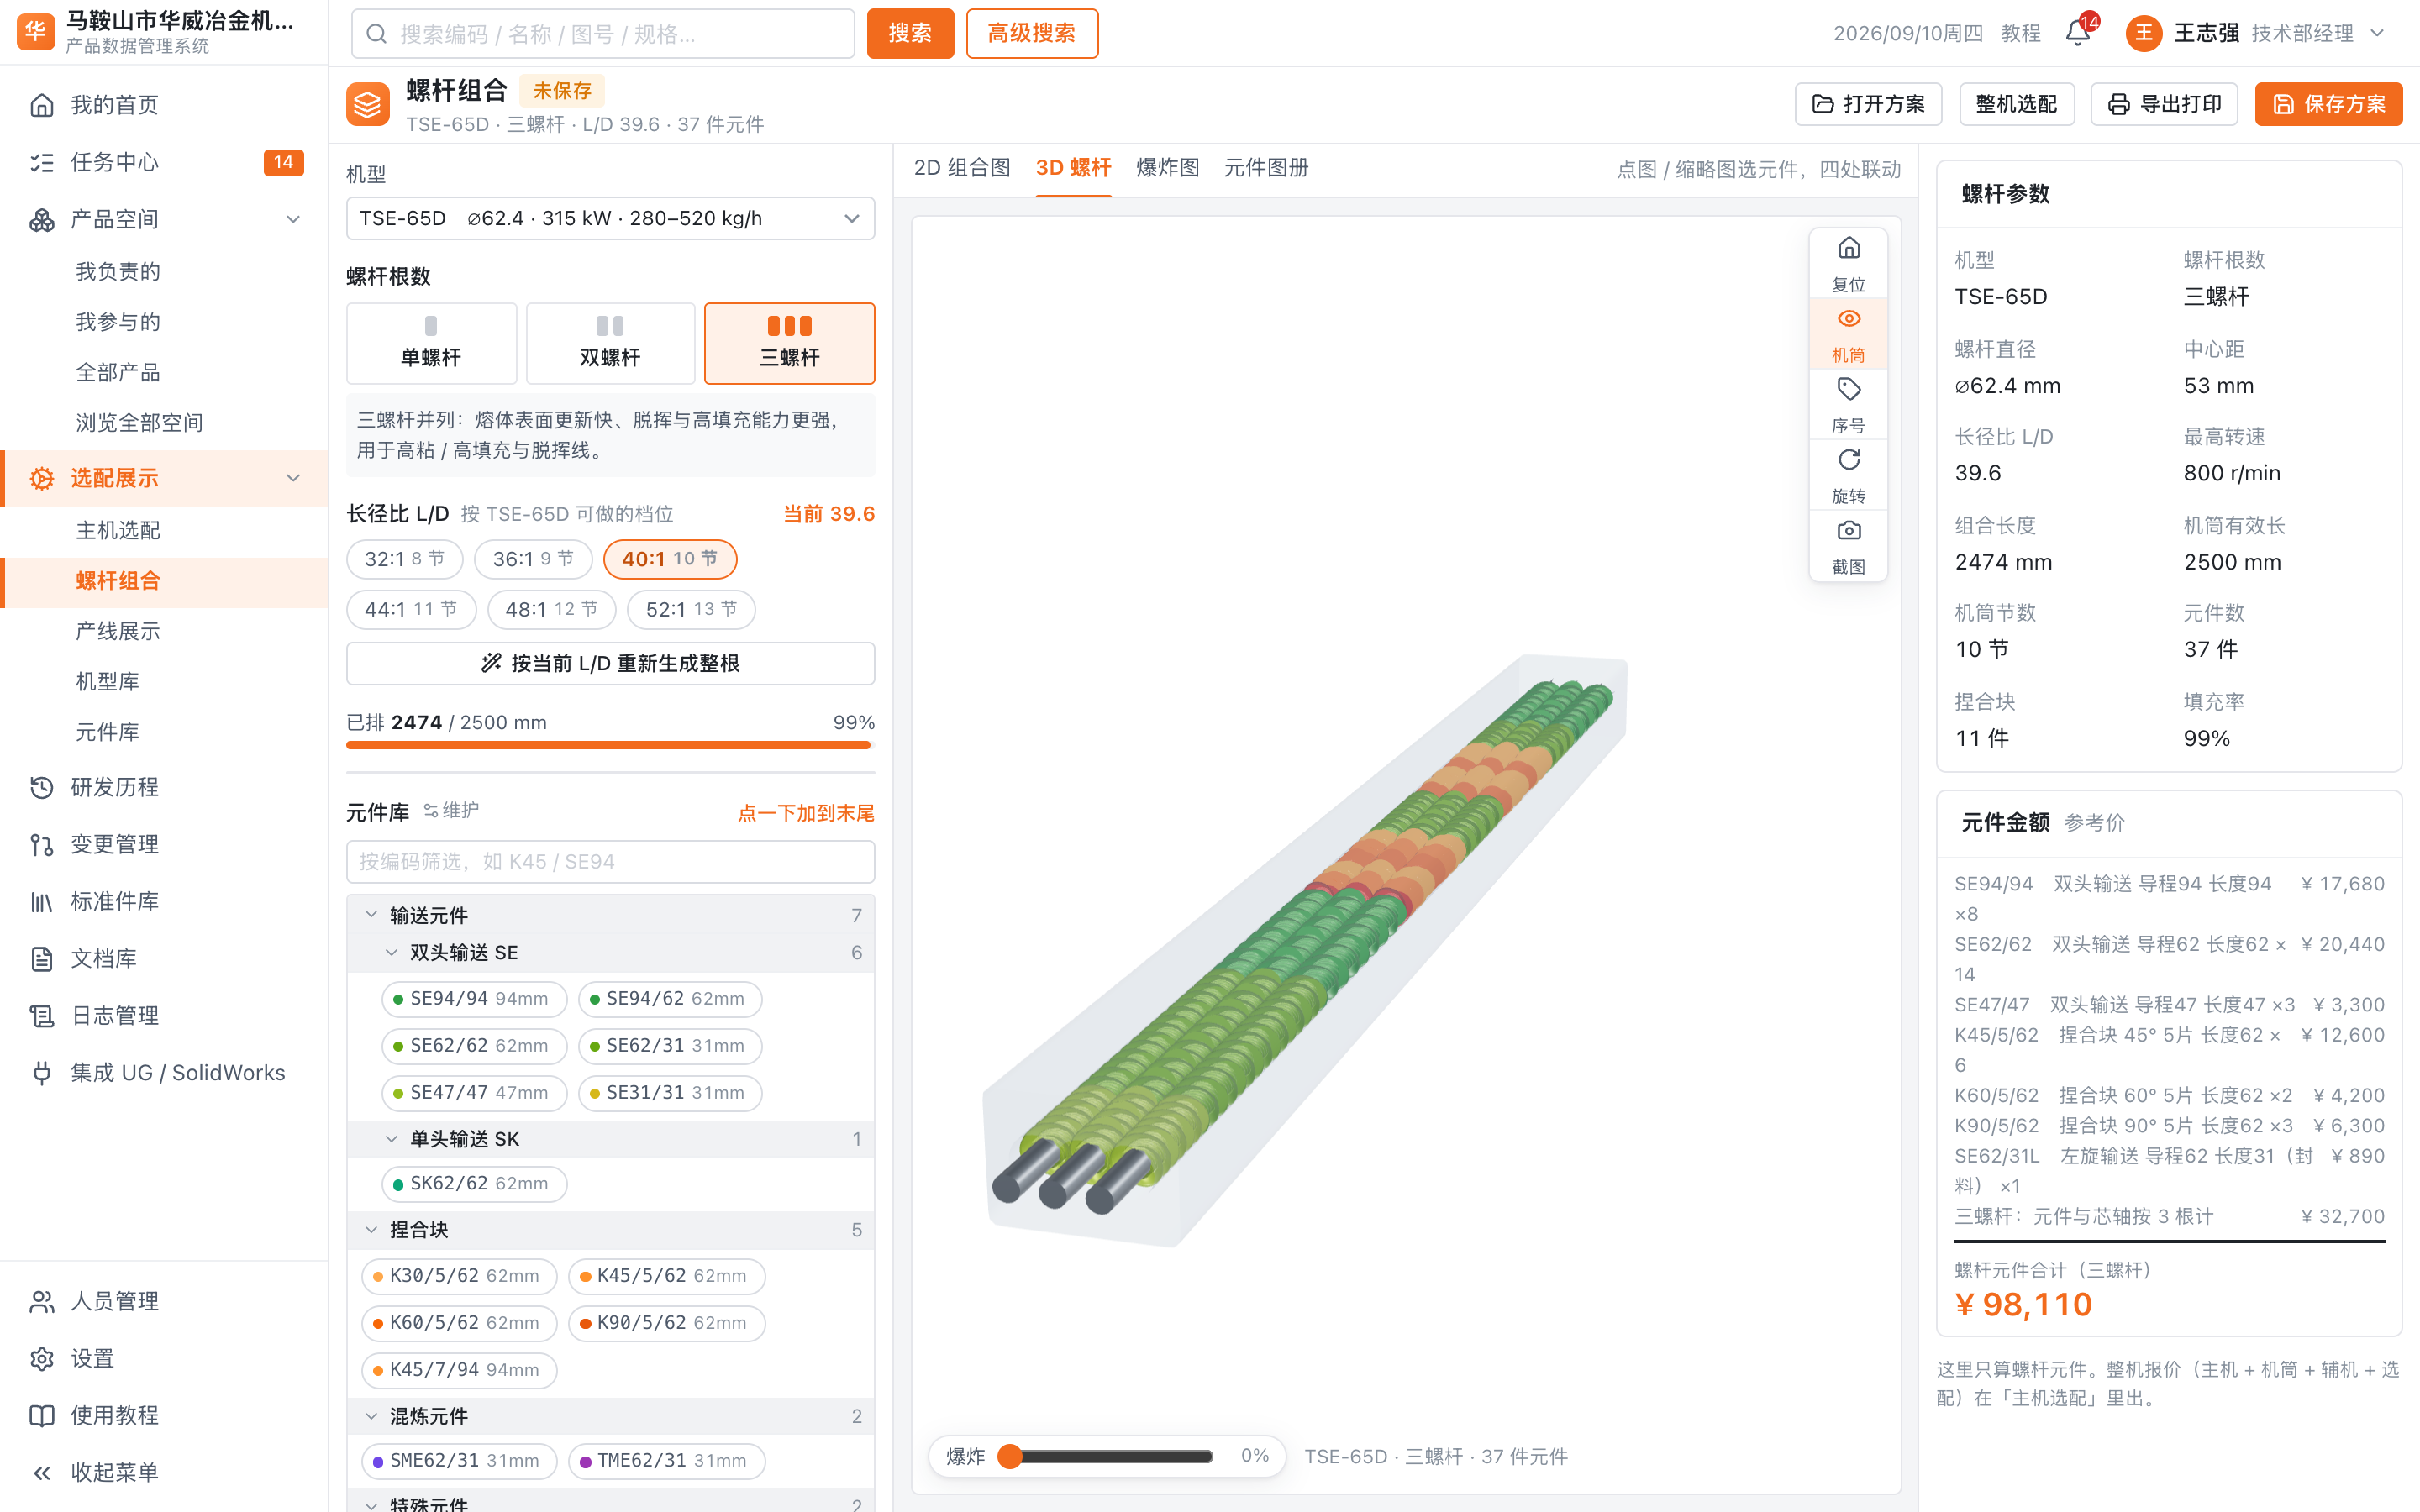
Task: Open 日志管理 in the sidebar
Action: (164, 1015)
